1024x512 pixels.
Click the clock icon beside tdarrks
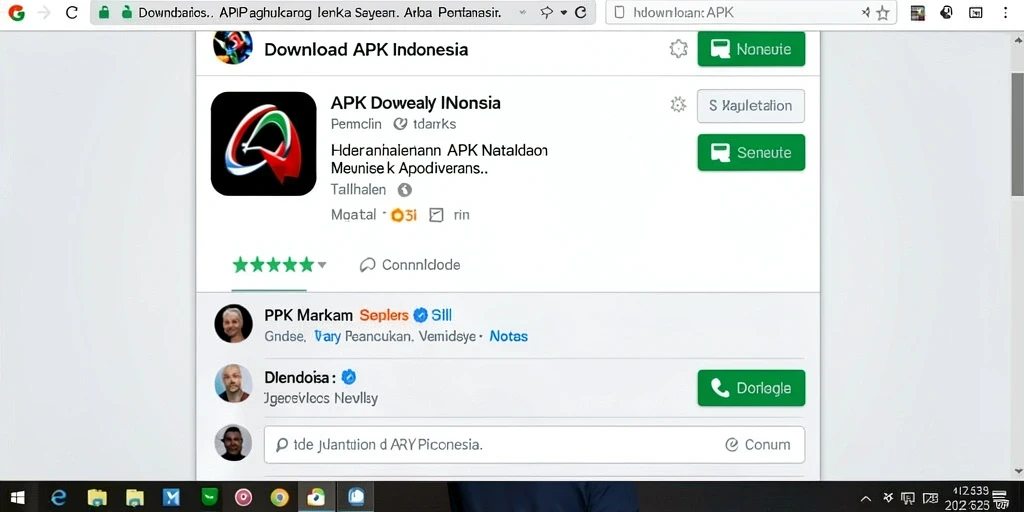pos(400,123)
